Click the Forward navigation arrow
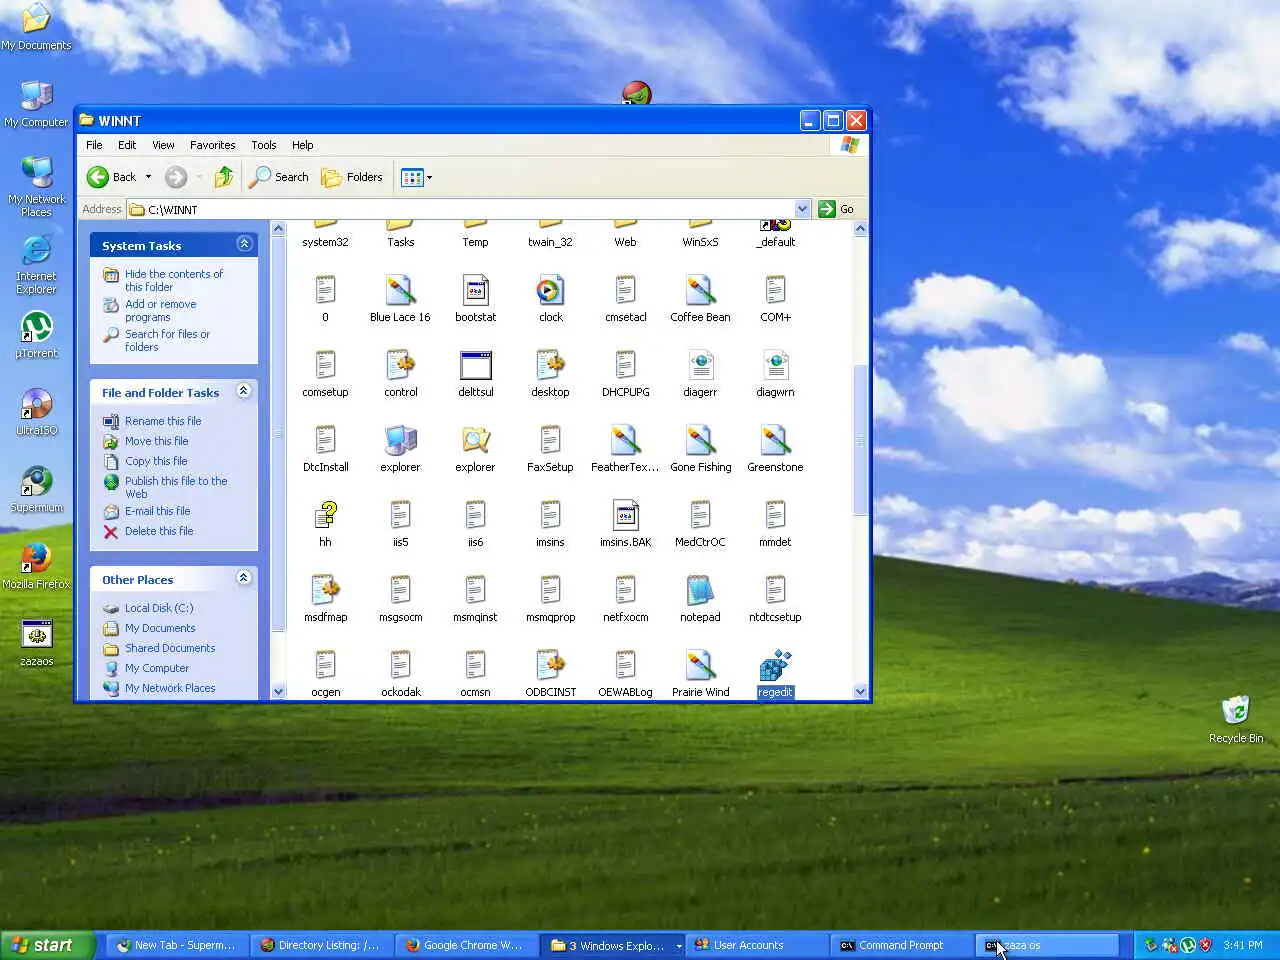 tap(176, 177)
